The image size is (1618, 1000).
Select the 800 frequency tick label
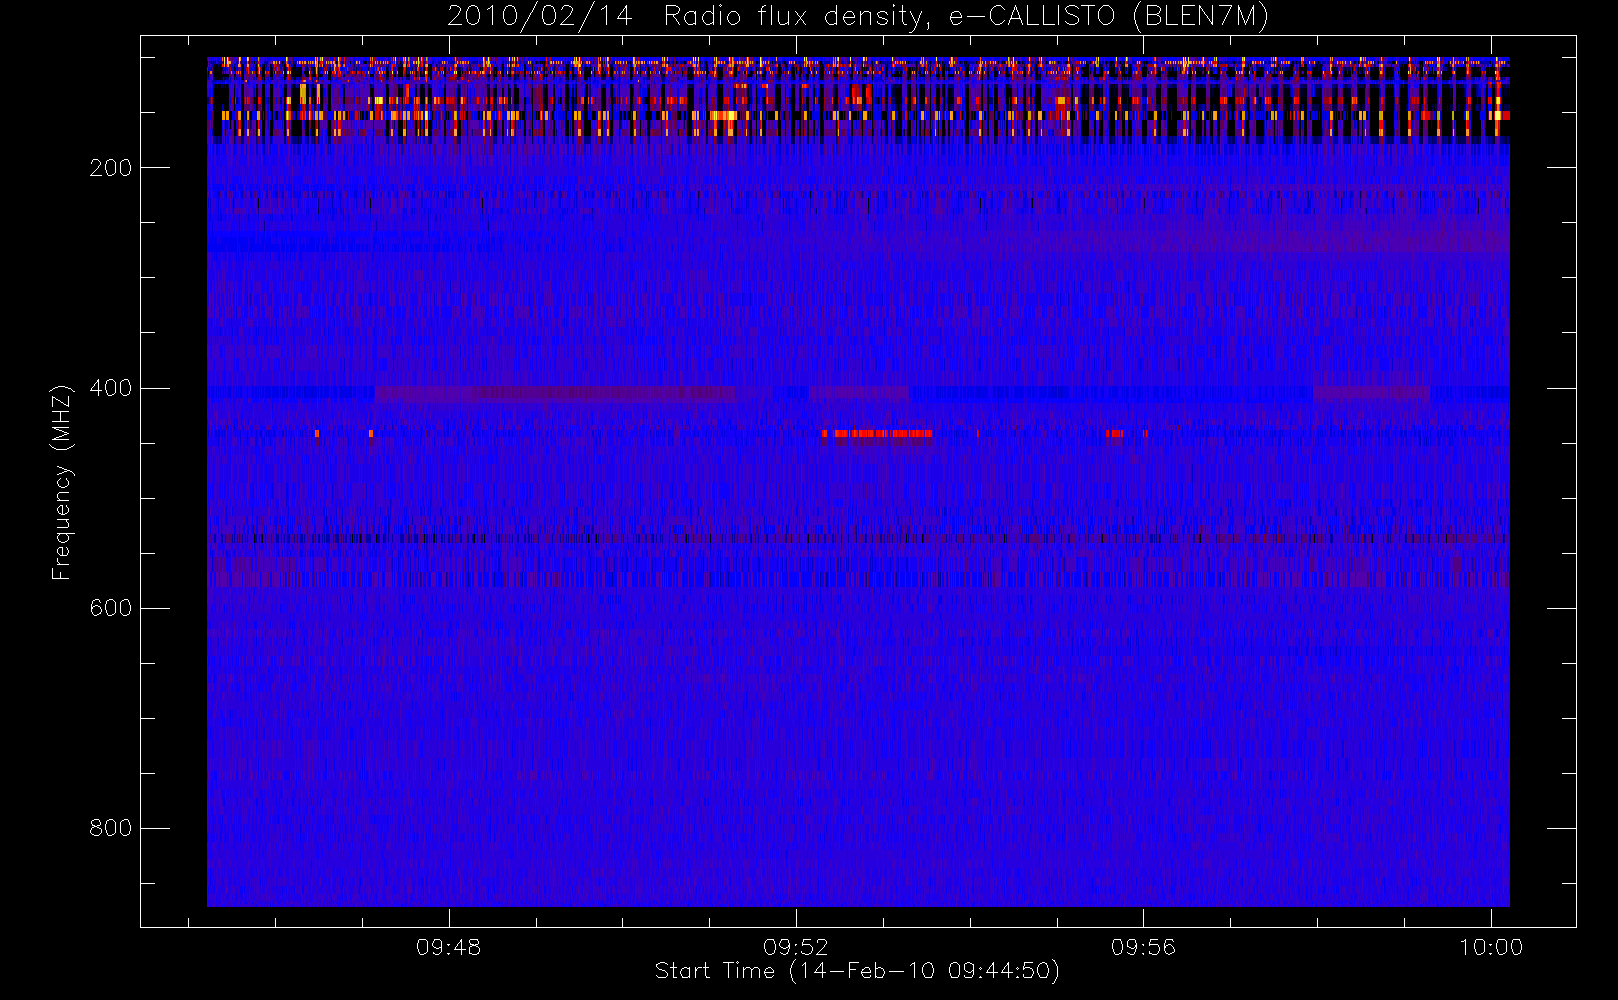(x=110, y=828)
